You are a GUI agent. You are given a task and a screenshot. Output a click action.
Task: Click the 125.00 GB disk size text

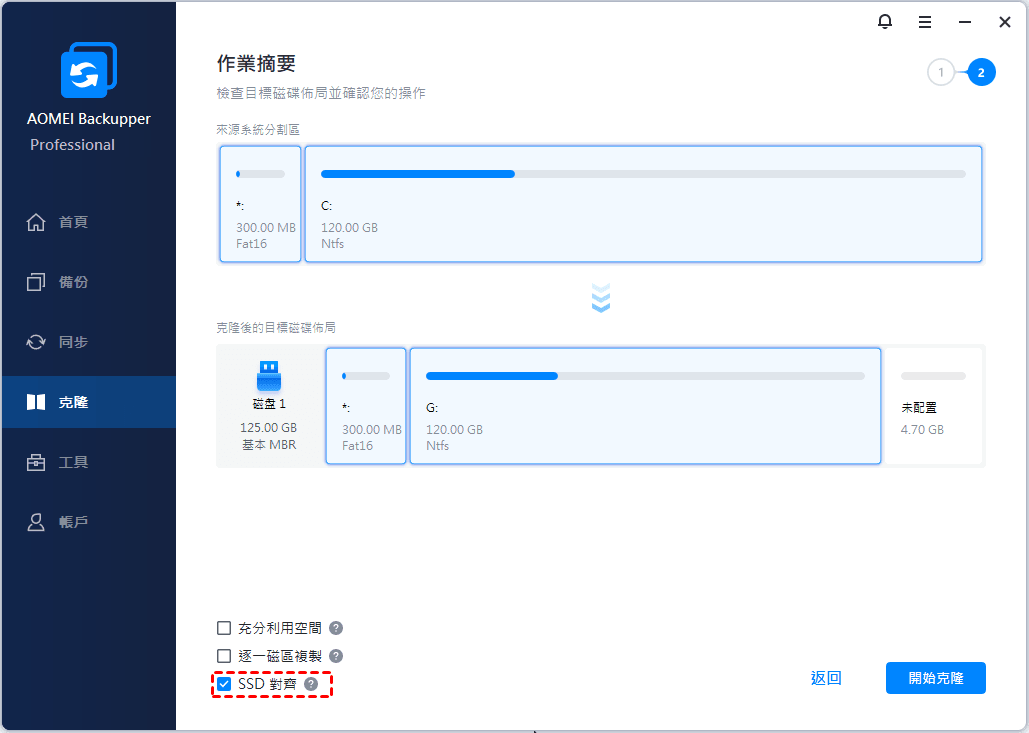coord(268,428)
